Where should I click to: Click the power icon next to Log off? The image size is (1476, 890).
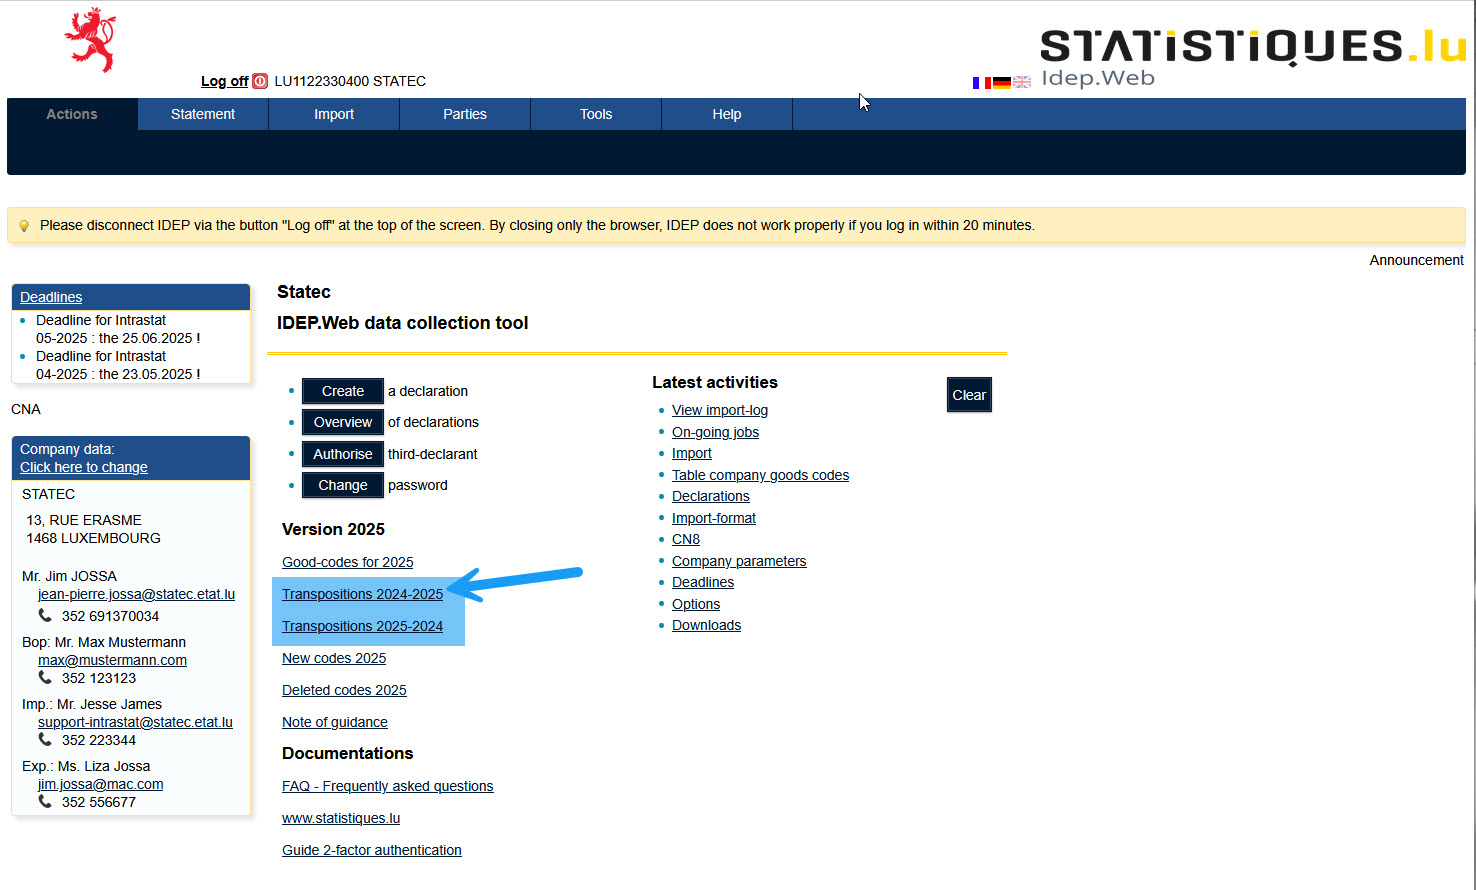click(x=259, y=81)
